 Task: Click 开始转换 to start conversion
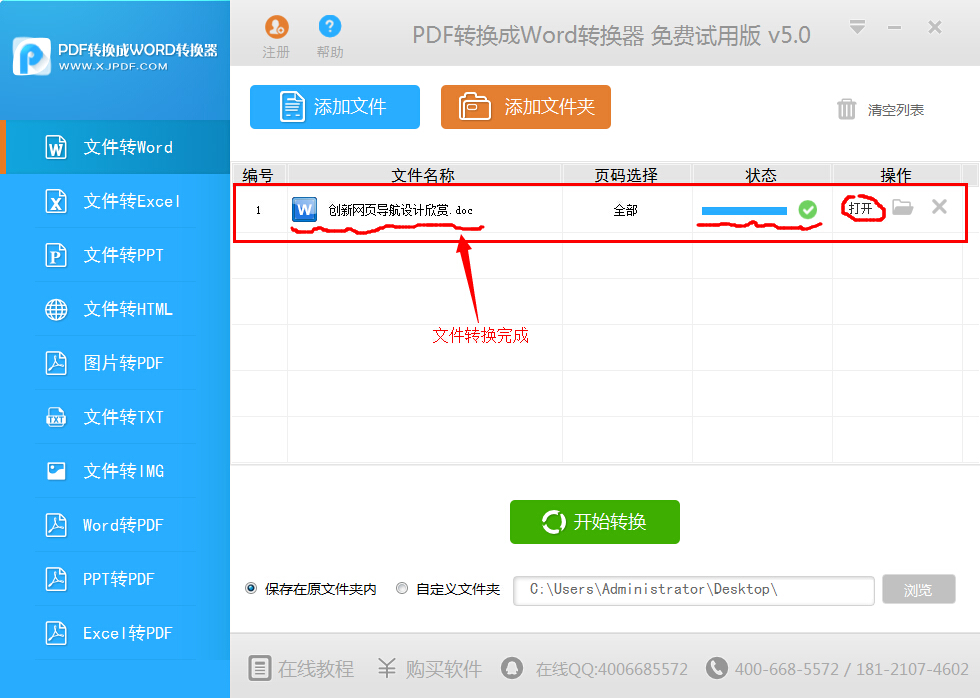(594, 521)
